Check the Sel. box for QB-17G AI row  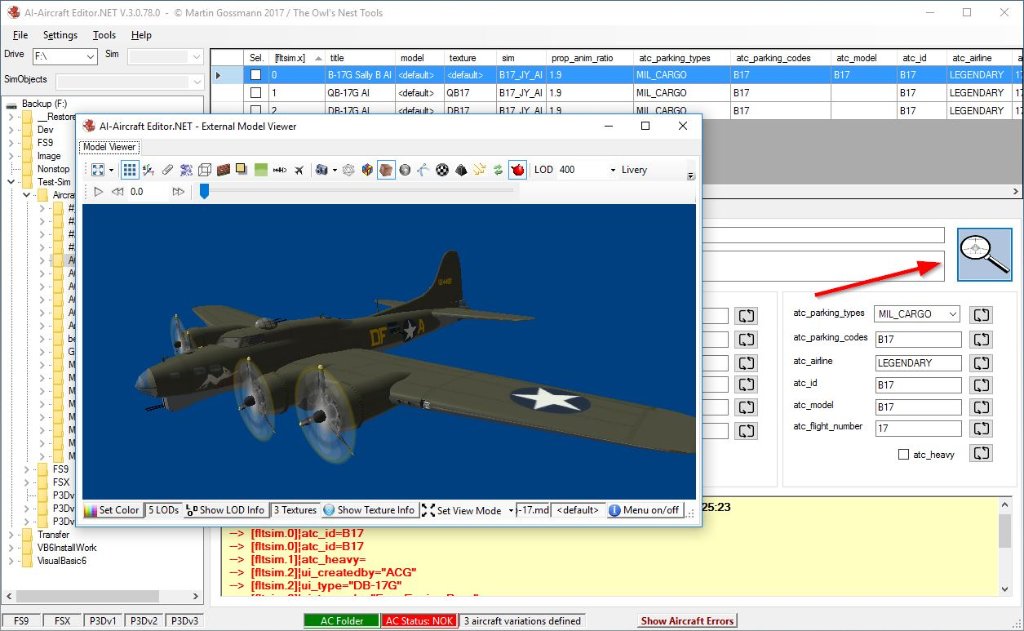(x=255, y=93)
